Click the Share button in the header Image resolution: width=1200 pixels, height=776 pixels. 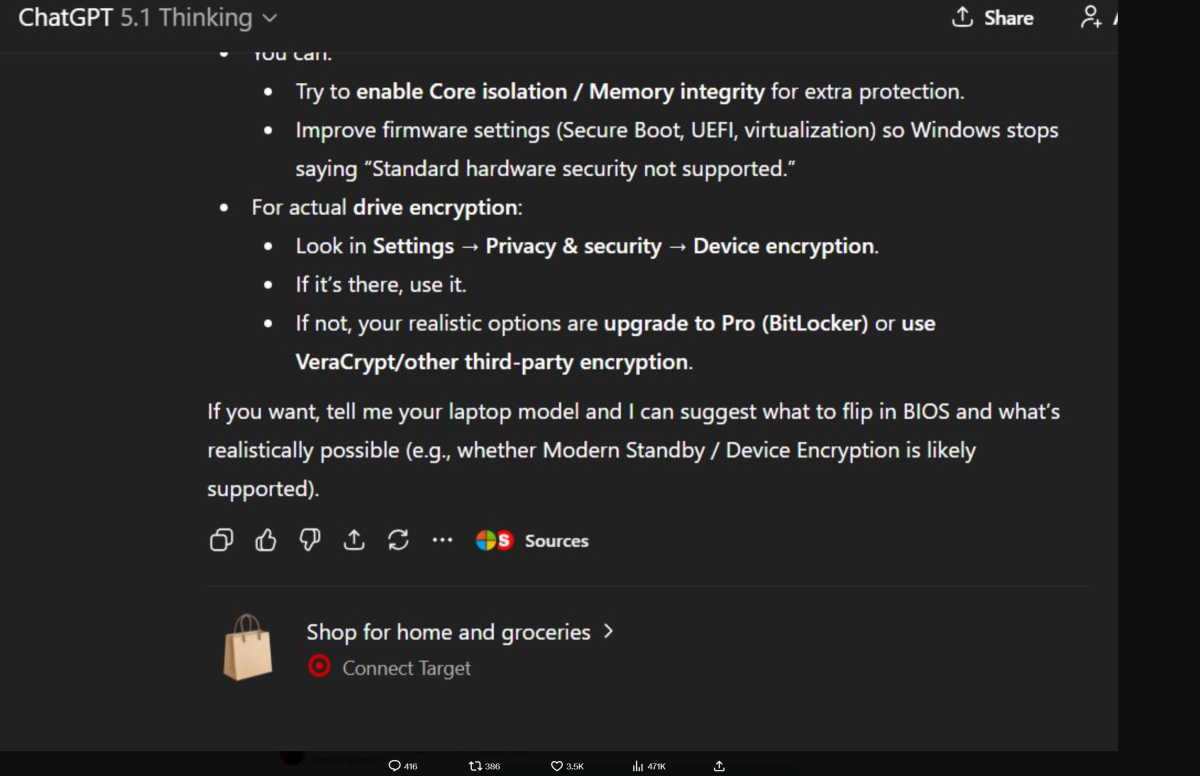(x=992, y=18)
